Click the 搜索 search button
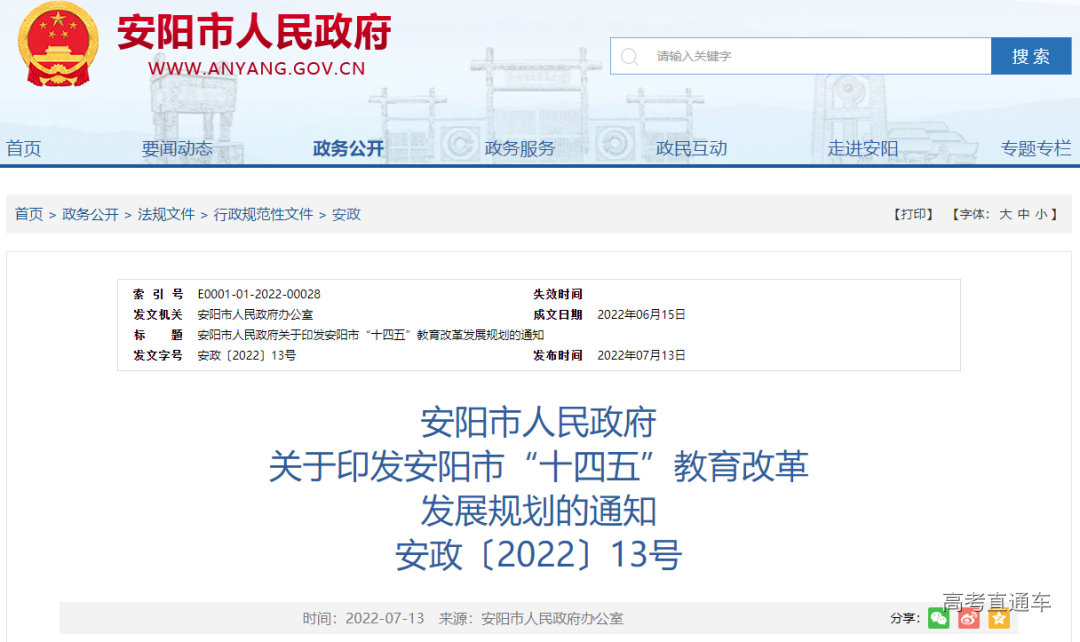 [1031, 56]
